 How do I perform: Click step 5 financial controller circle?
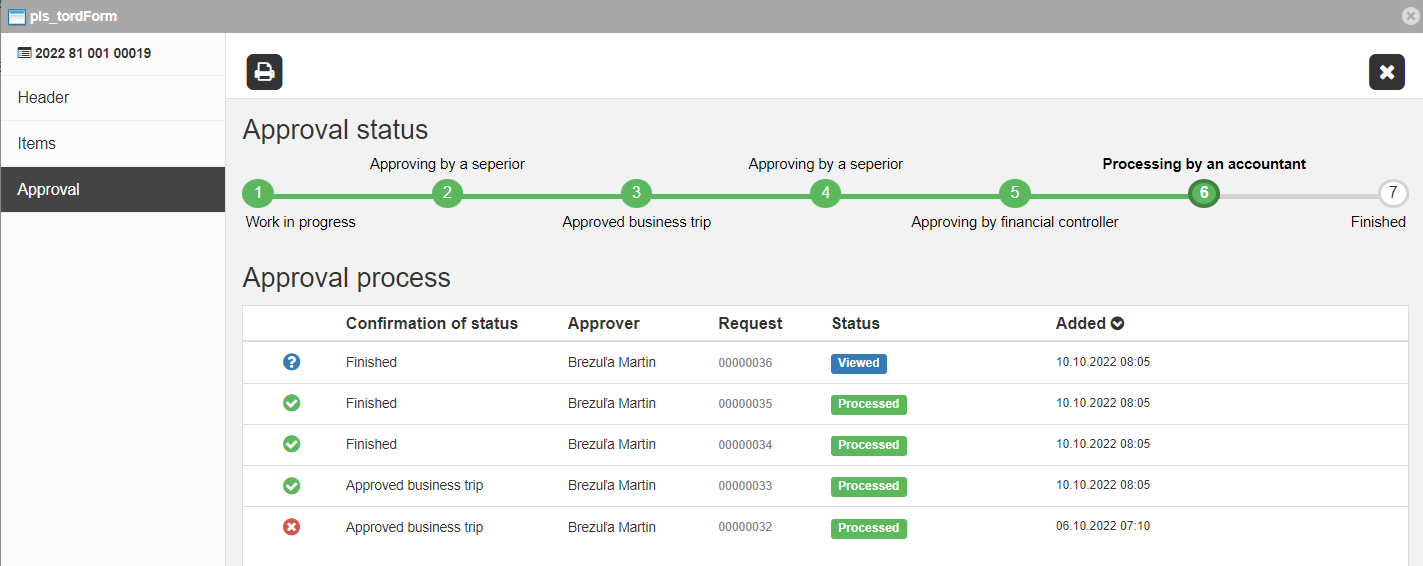[1014, 193]
